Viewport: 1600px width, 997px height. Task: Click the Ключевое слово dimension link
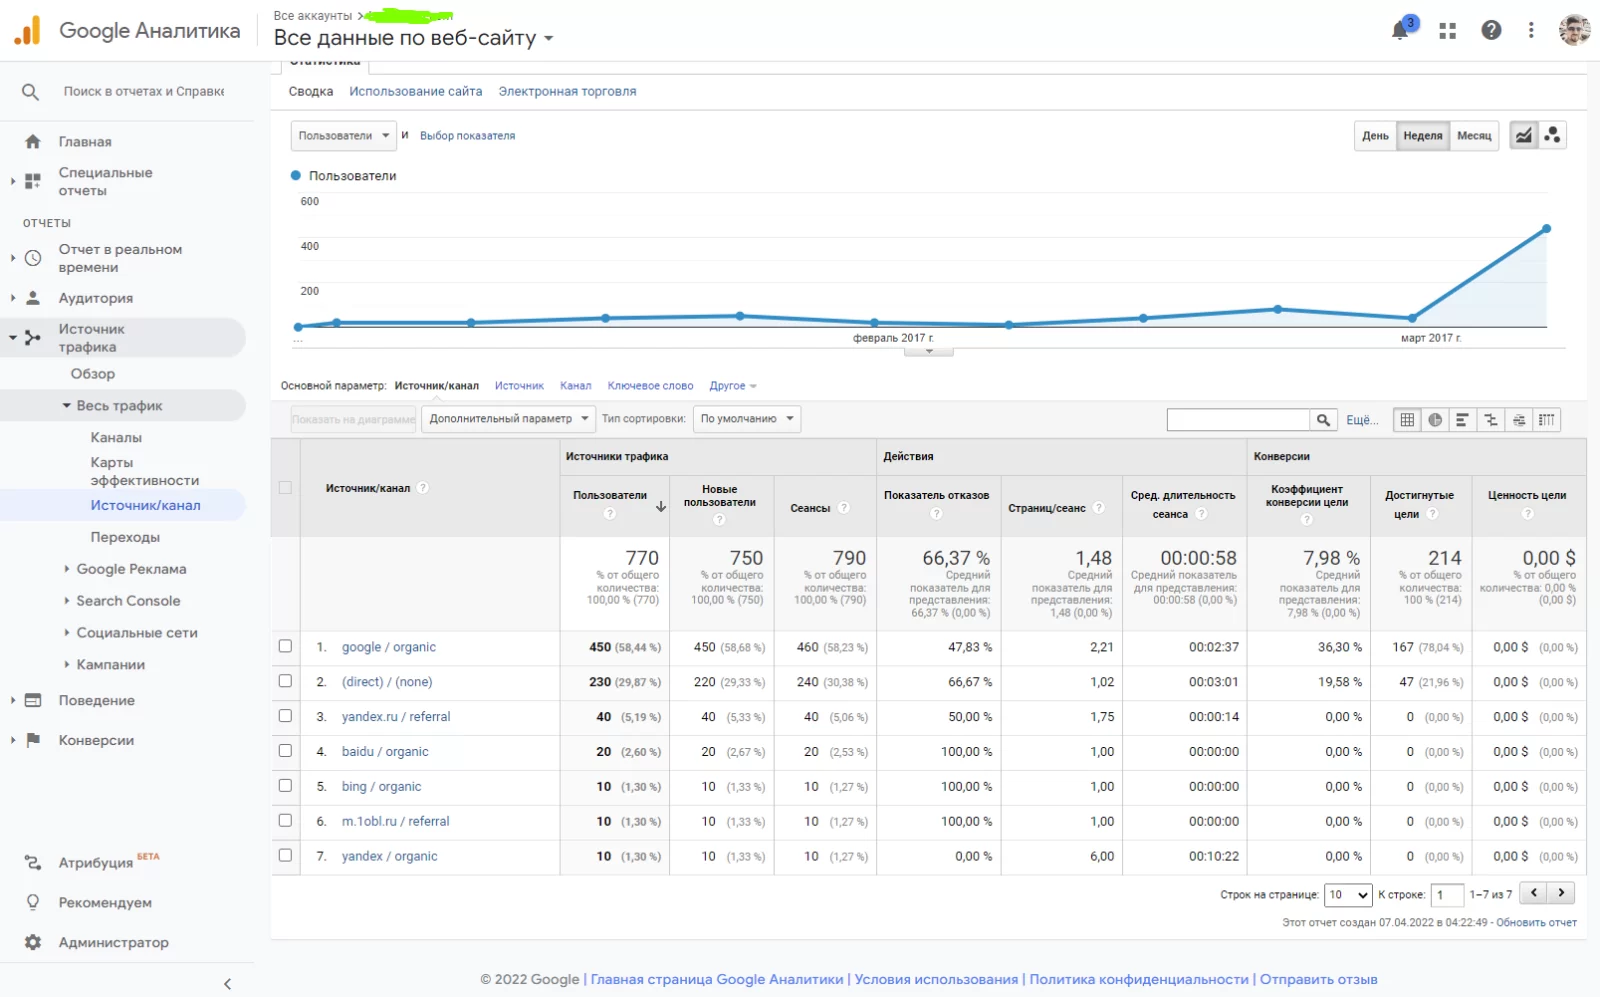pos(650,386)
